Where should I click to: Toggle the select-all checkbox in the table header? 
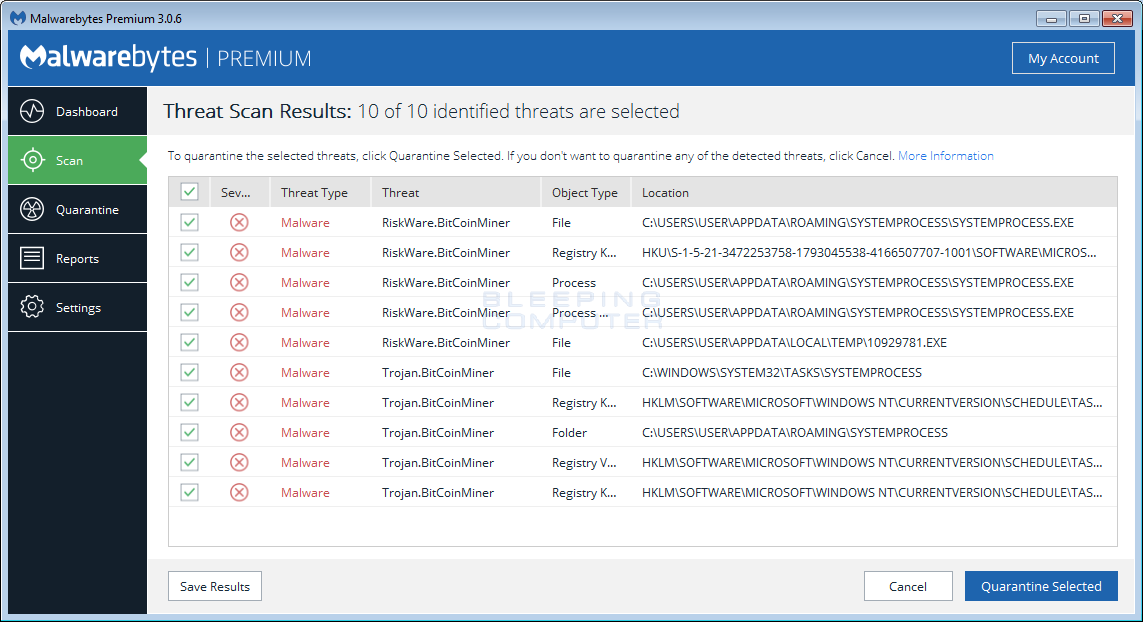tap(189, 191)
